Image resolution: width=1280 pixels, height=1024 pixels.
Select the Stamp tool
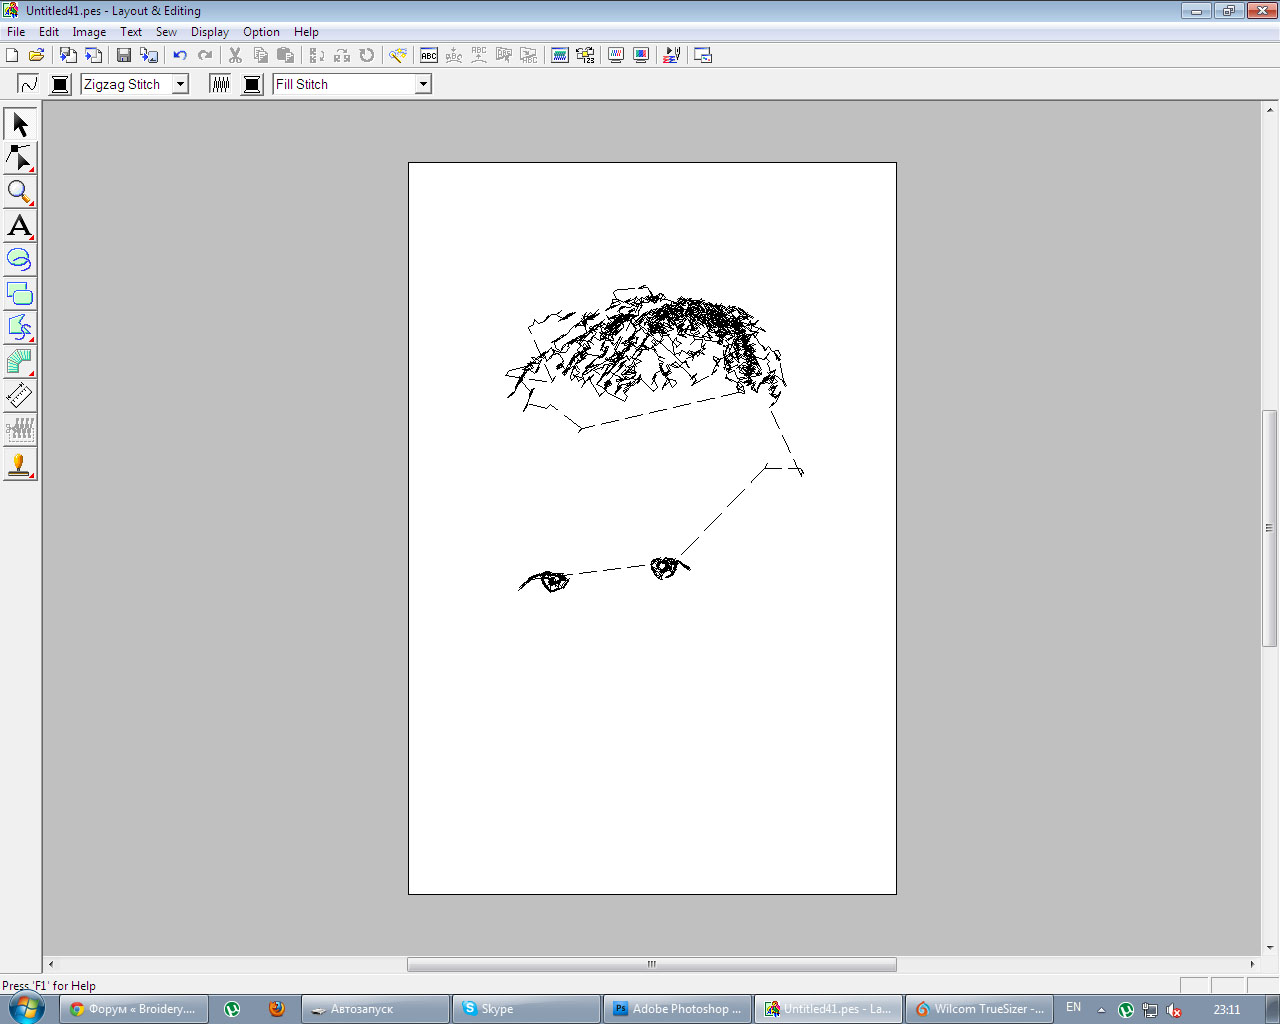[x=20, y=464]
